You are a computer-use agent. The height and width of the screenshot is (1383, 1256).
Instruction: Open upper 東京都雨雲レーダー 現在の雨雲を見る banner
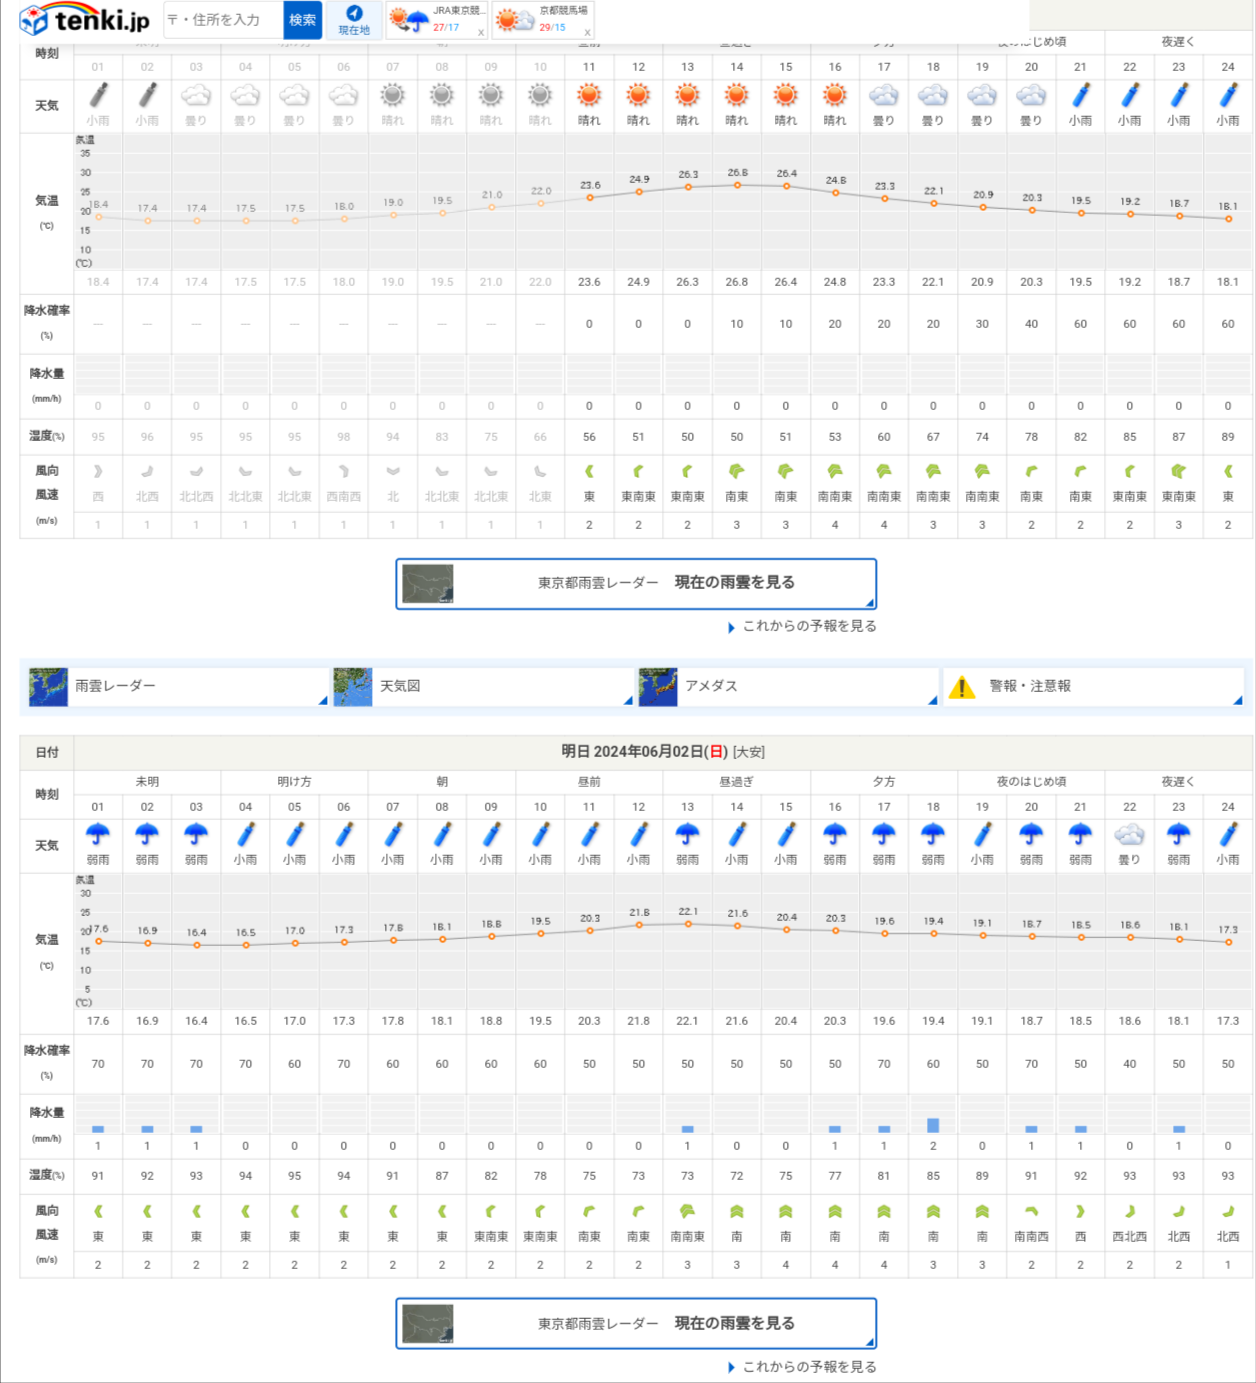[x=636, y=583]
